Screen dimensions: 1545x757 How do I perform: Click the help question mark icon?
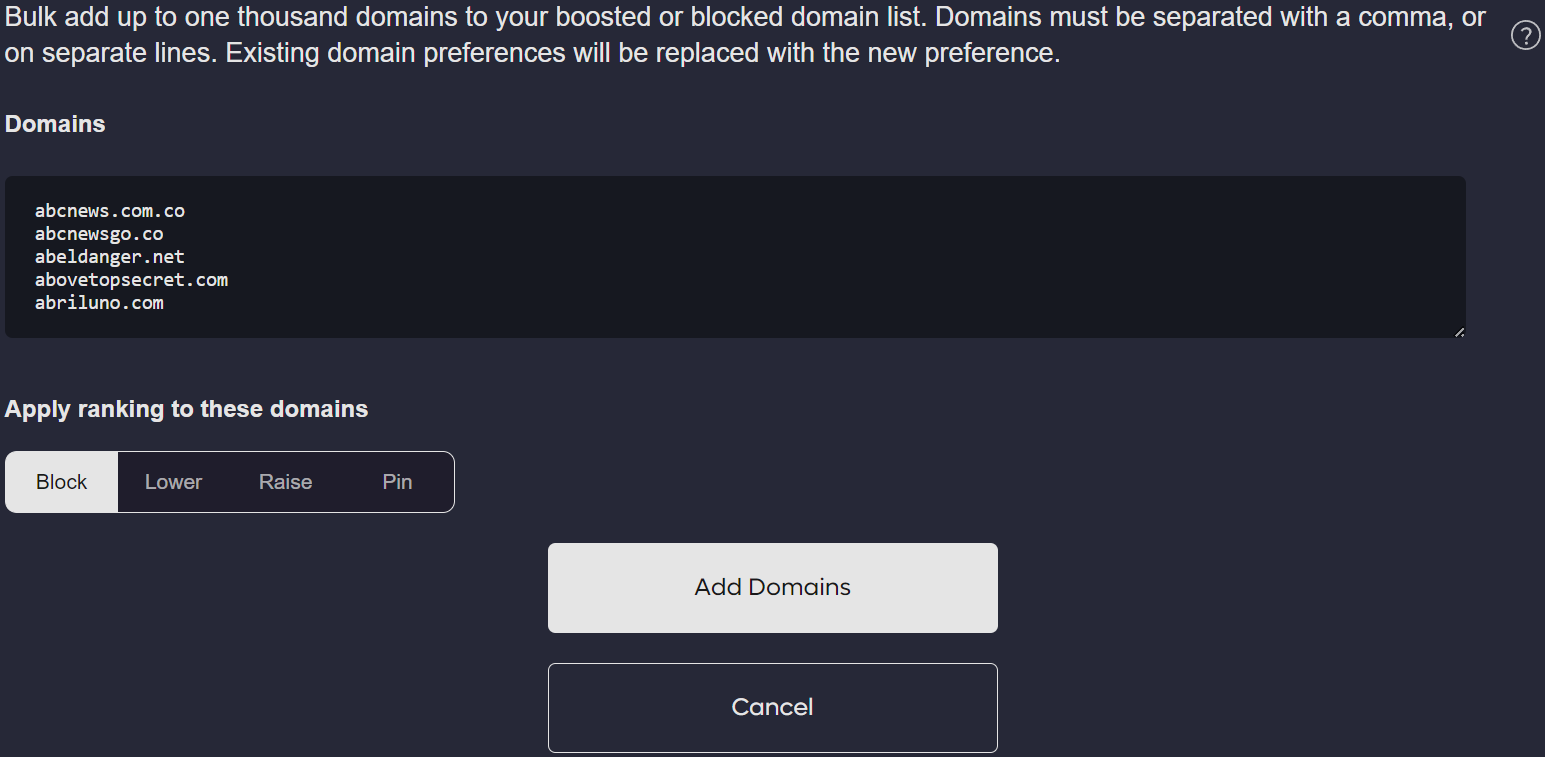[1525, 37]
